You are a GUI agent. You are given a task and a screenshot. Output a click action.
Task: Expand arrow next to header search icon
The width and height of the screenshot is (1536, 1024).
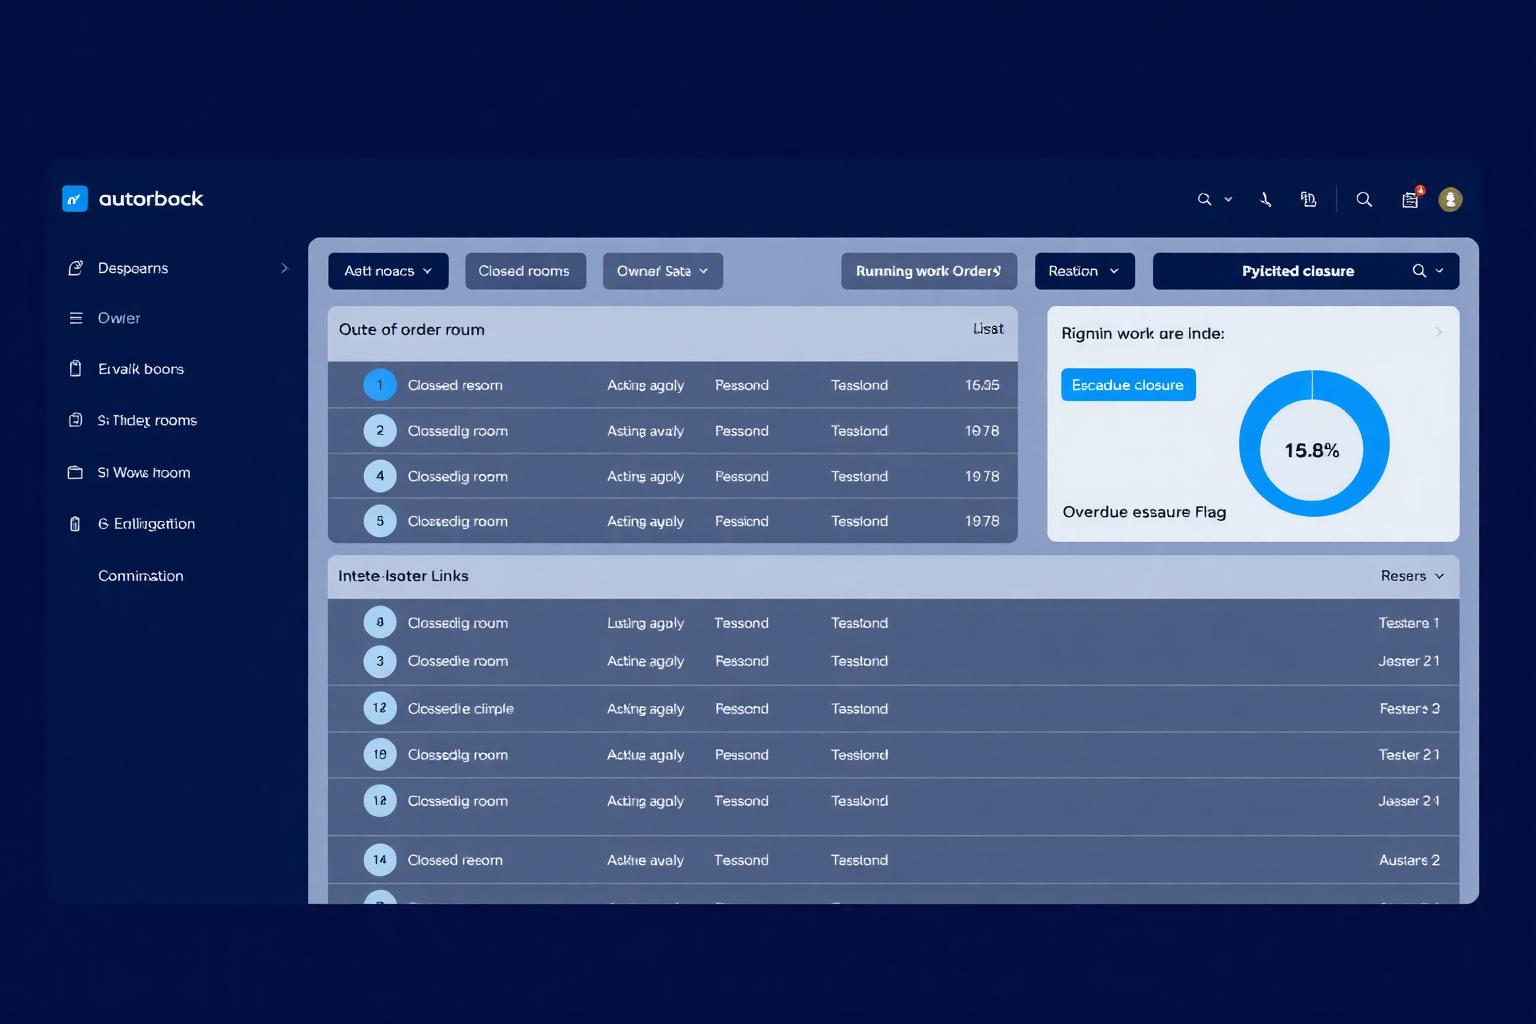coord(1228,199)
